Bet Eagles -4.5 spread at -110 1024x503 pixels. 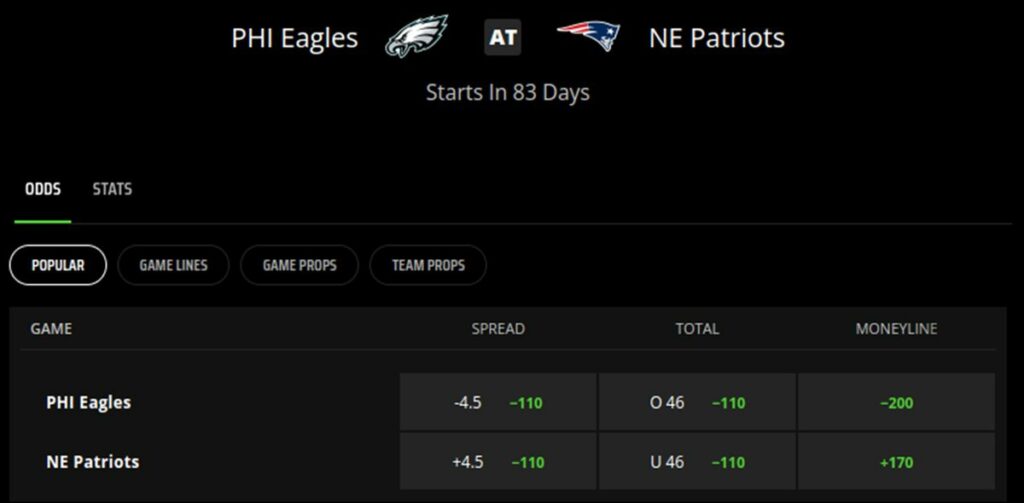pyautogui.click(x=498, y=403)
